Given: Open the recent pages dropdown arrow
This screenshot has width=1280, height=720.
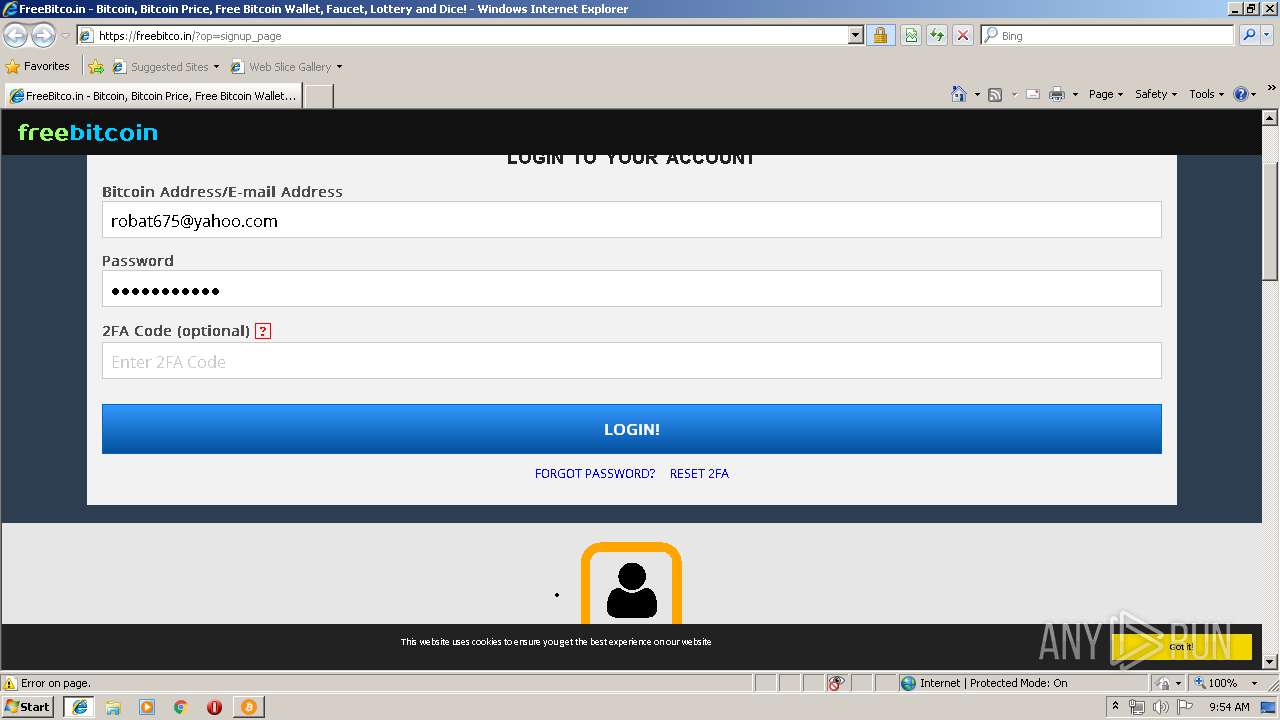Looking at the screenshot, I should (x=65, y=36).
